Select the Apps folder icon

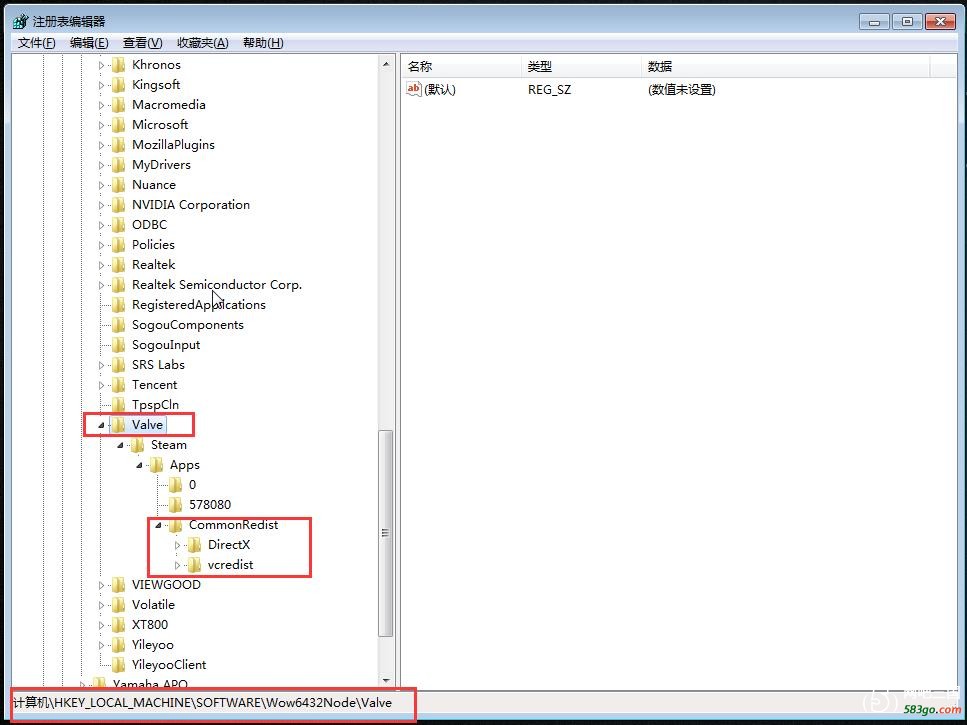(x=157, y=465)
